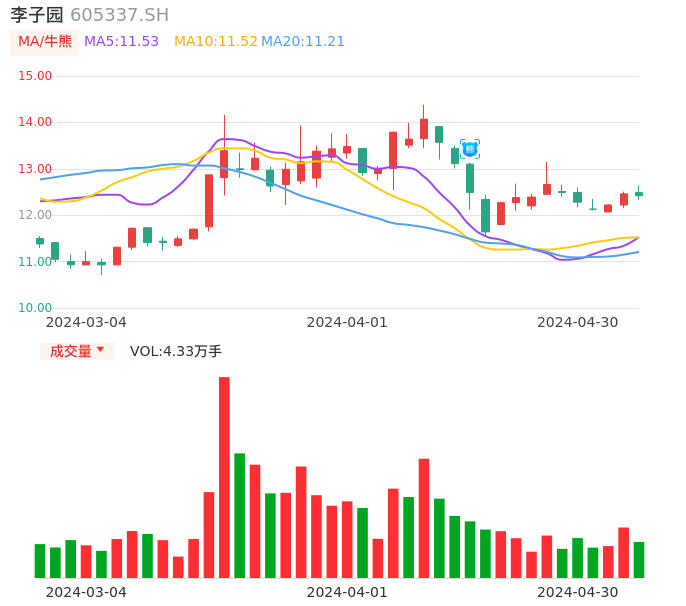686x606 pixels.
Task: Select the MA/牛熊 indicator button
Action: pyautogui.click(x=45, y=42)
